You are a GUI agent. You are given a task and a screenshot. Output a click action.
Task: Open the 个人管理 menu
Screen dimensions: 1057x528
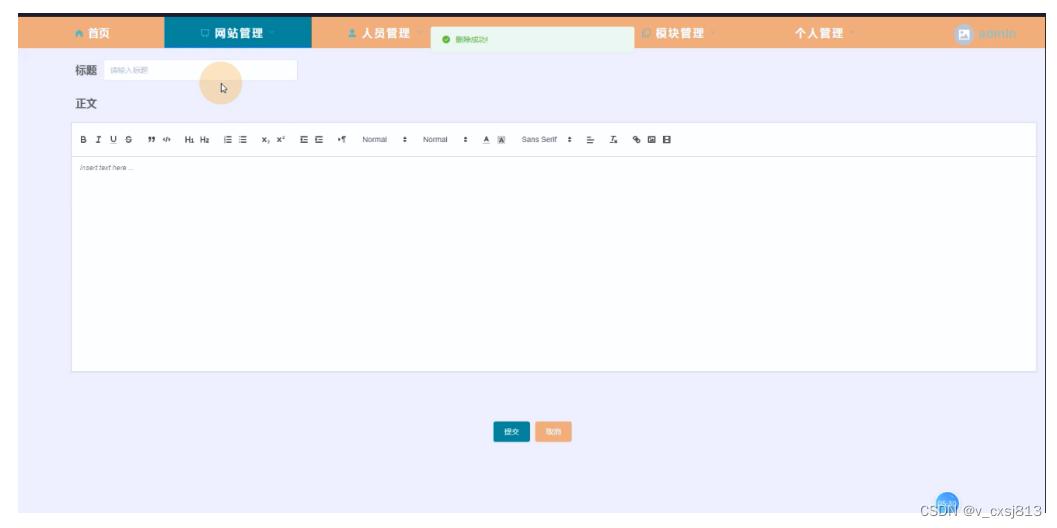(825, 32)
